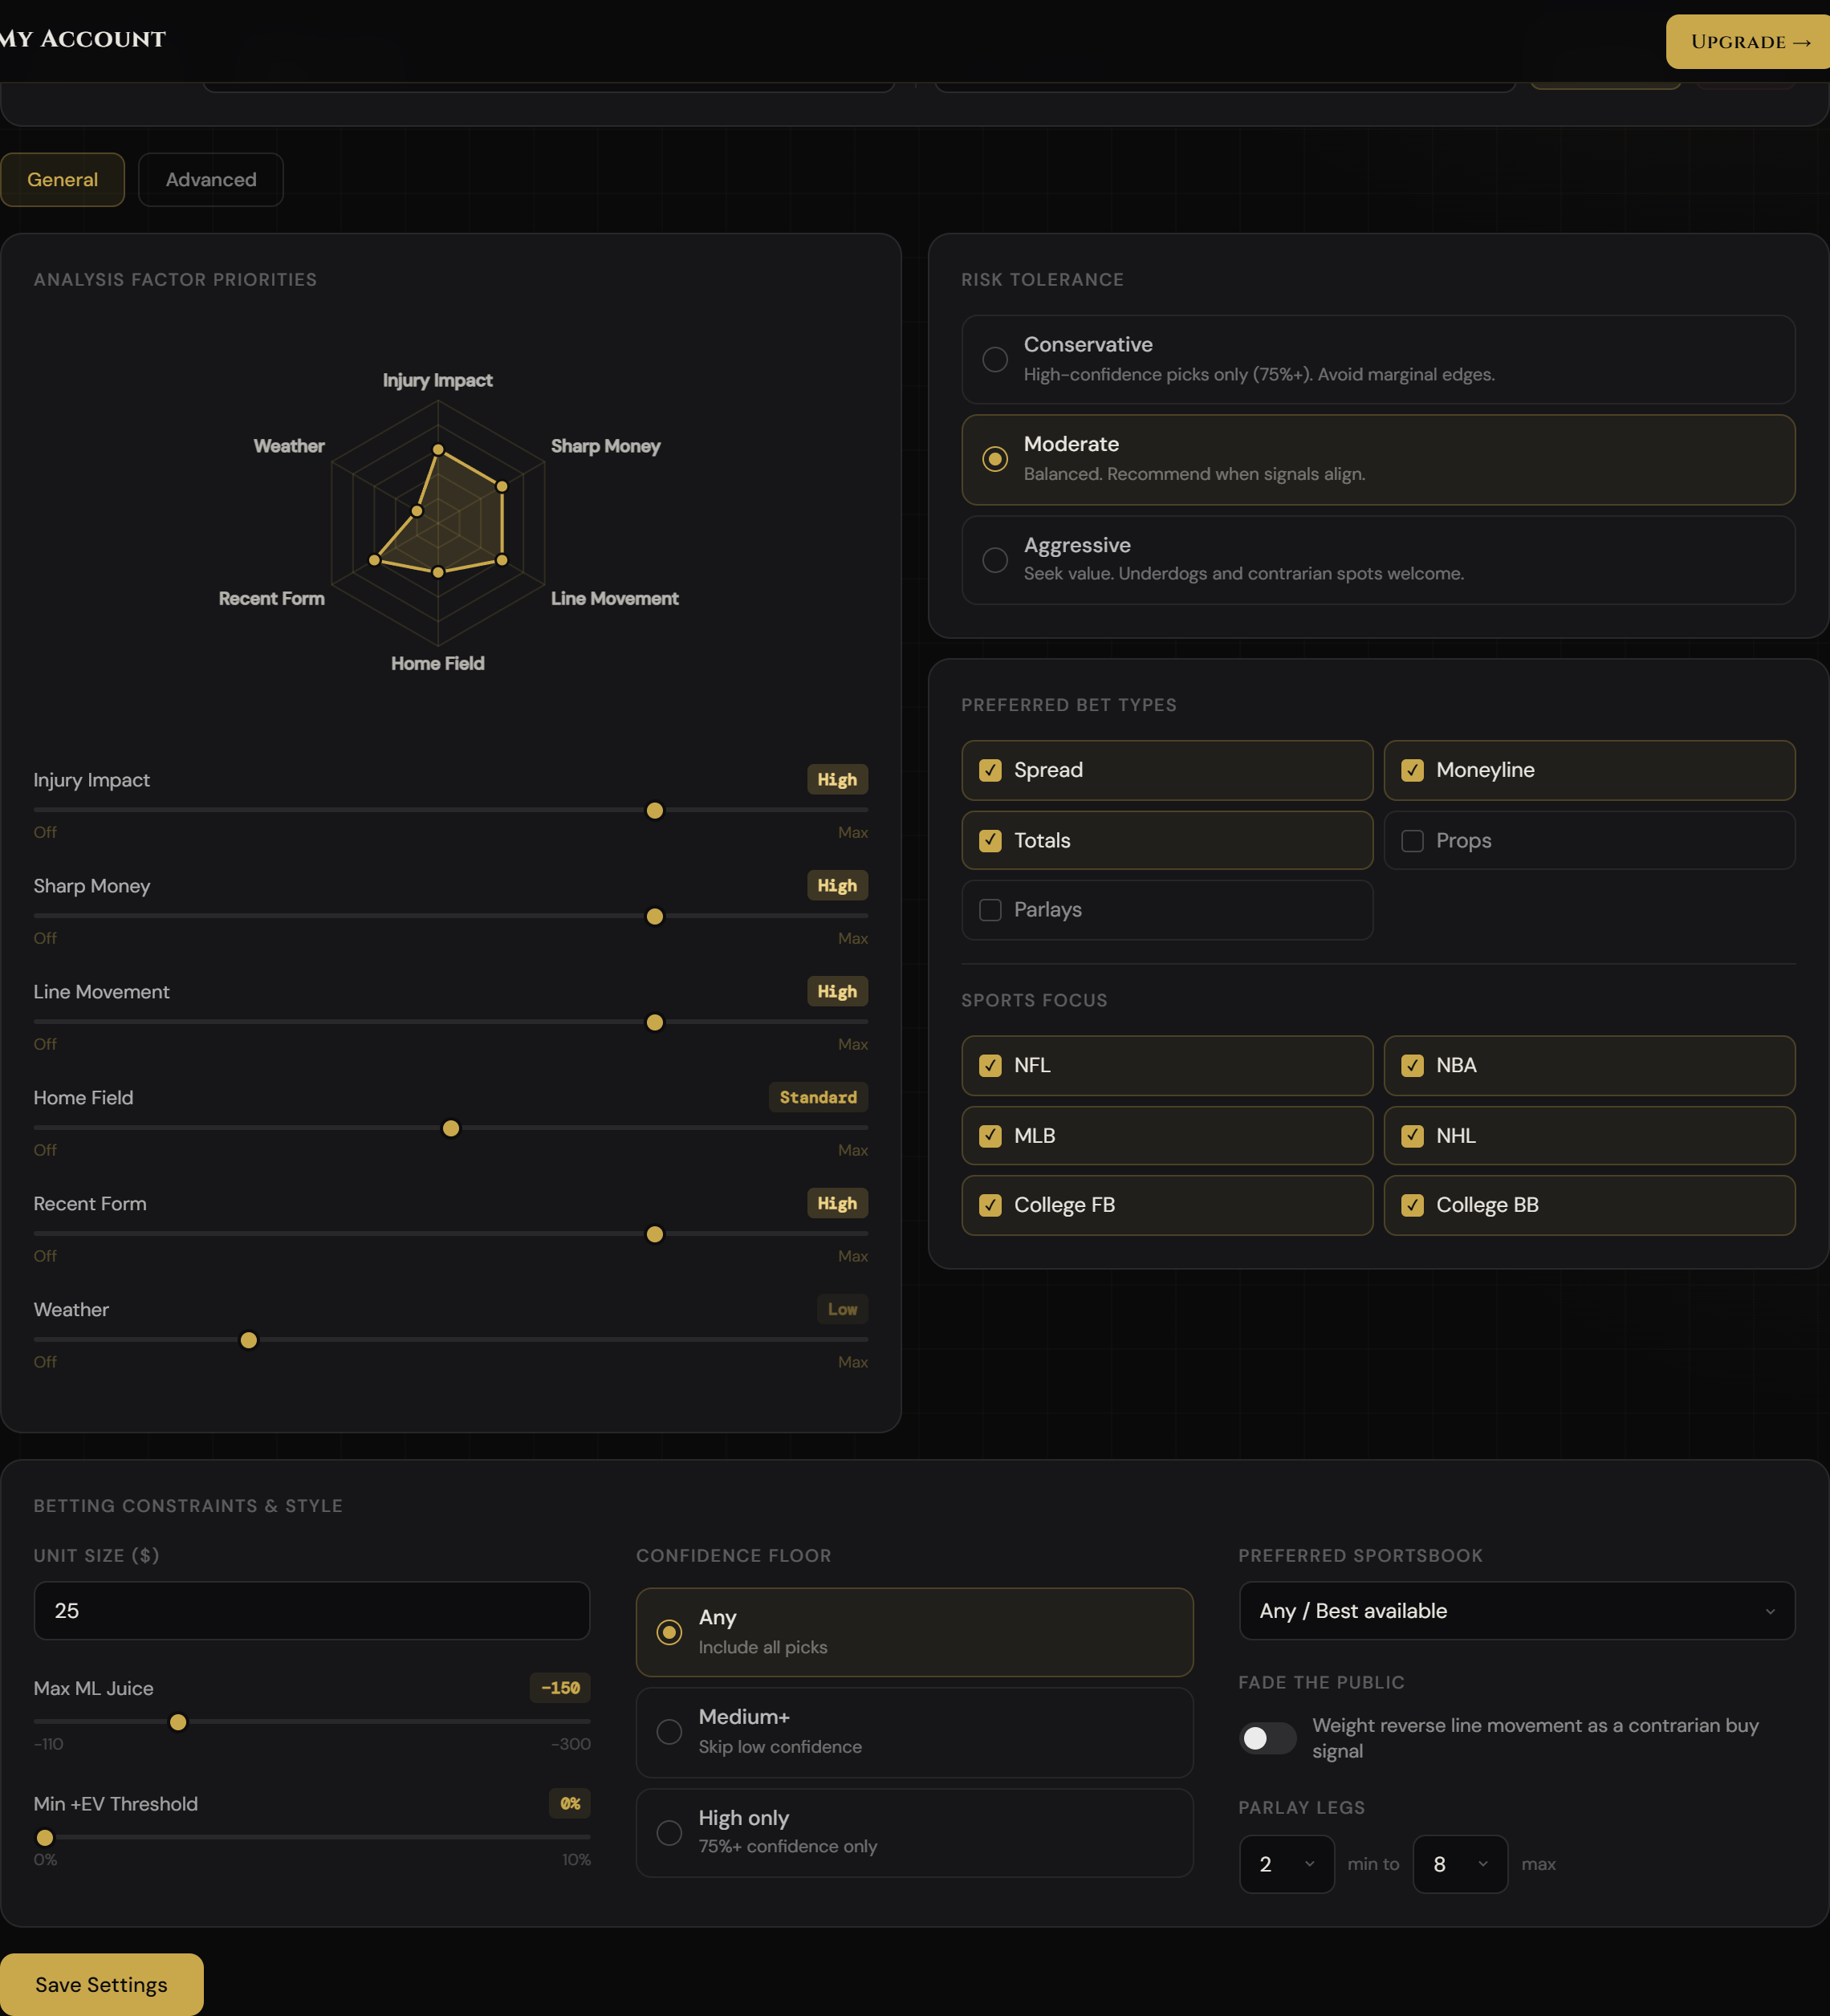
Task: Click the Recent Form slider handle
Action: [655, 1235]
